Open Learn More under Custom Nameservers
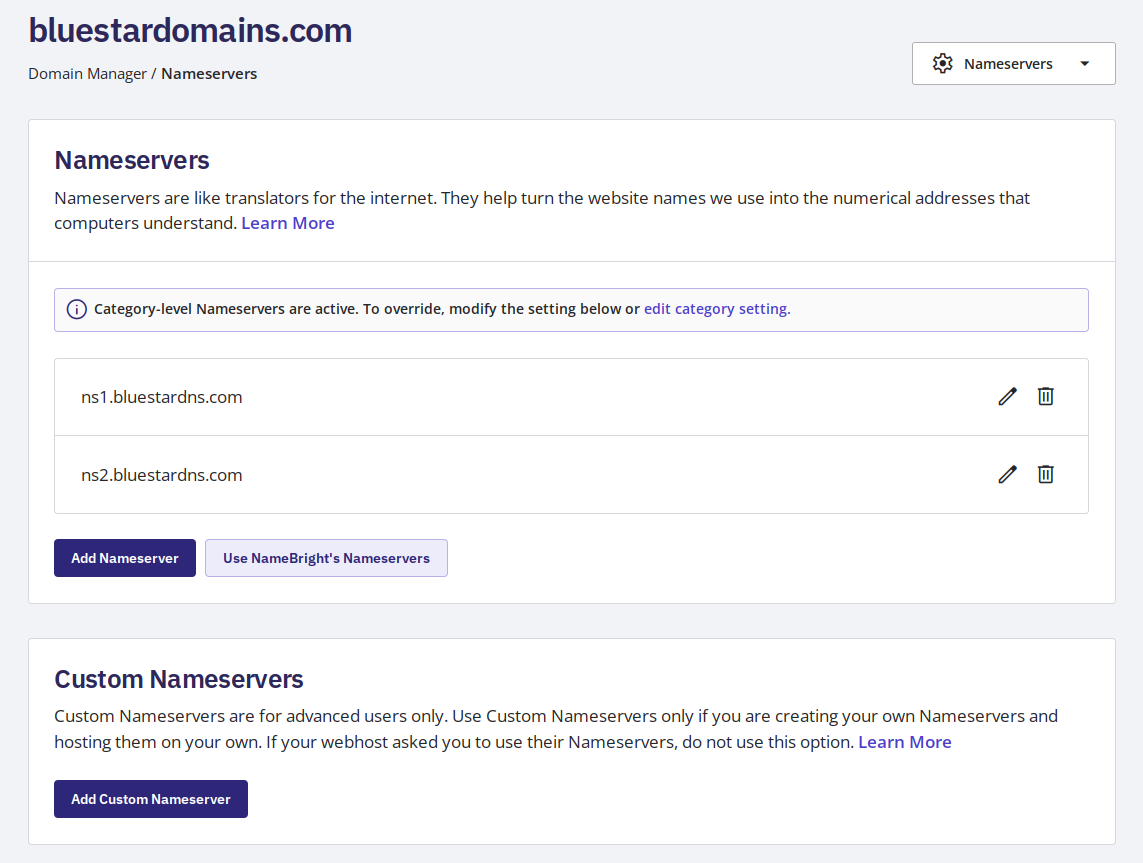1143x863 pixels. pyautogui.click(x=904, y=742)
